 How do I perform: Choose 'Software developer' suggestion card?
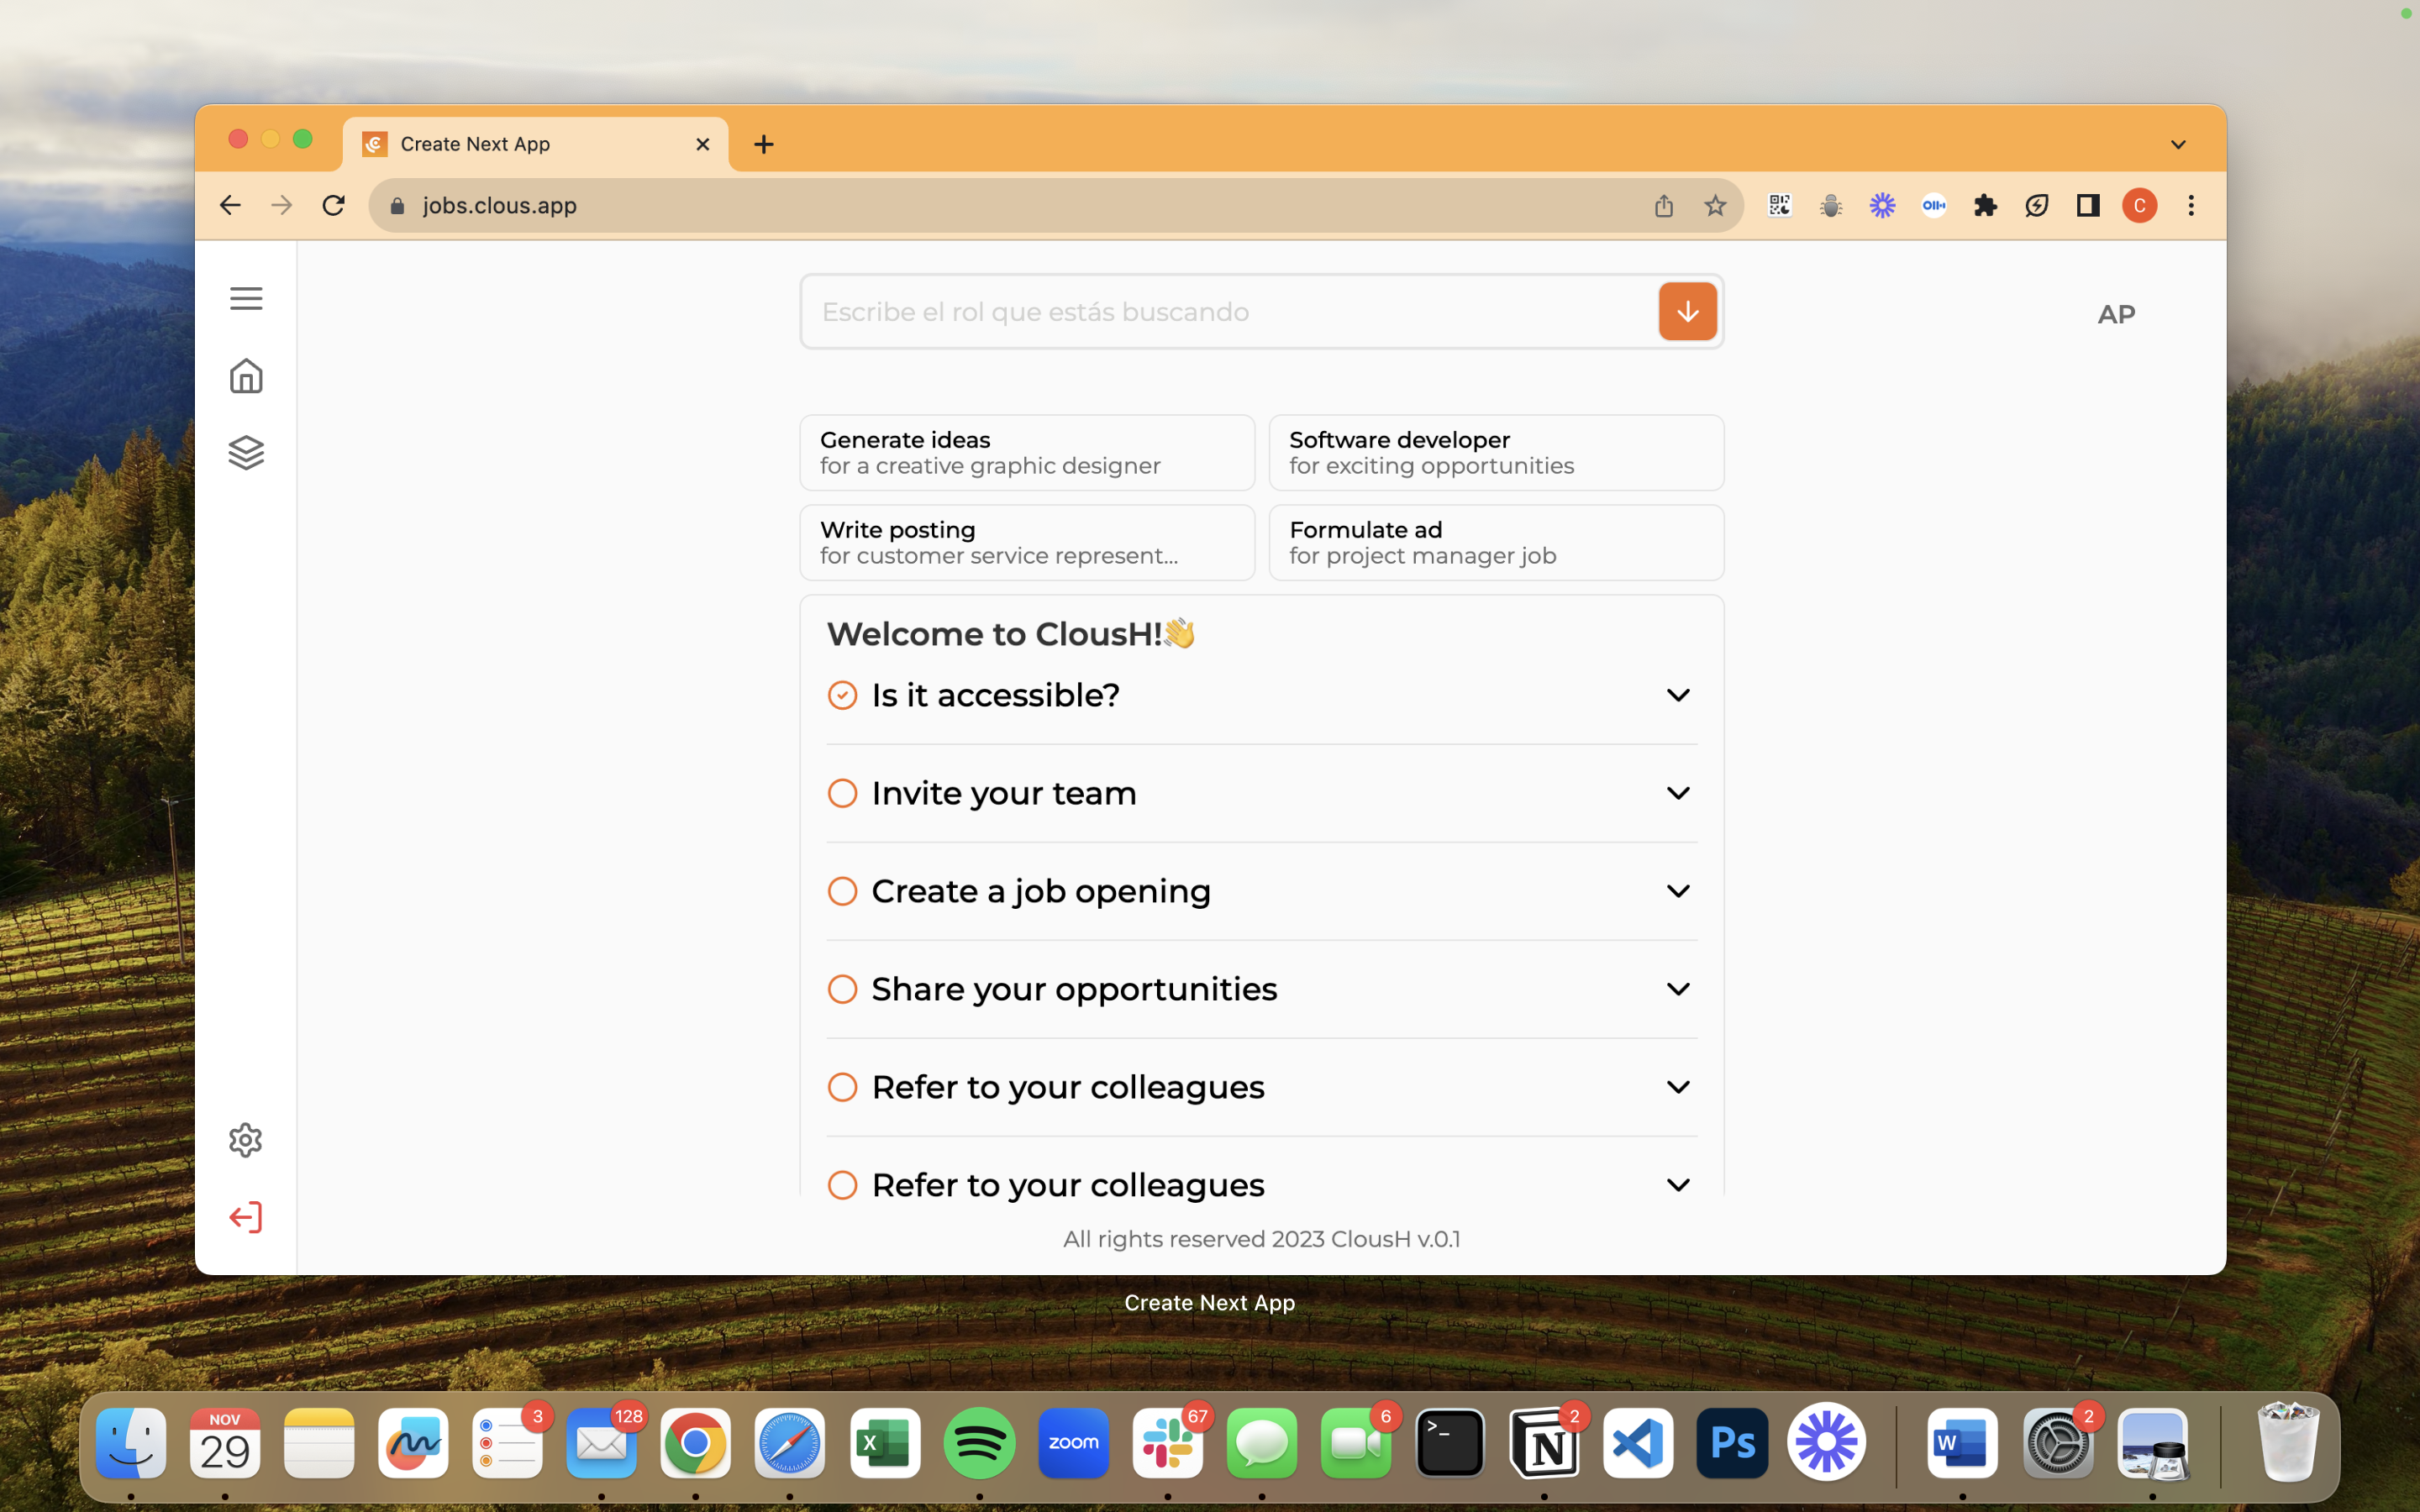click(x=1495, y=453)
